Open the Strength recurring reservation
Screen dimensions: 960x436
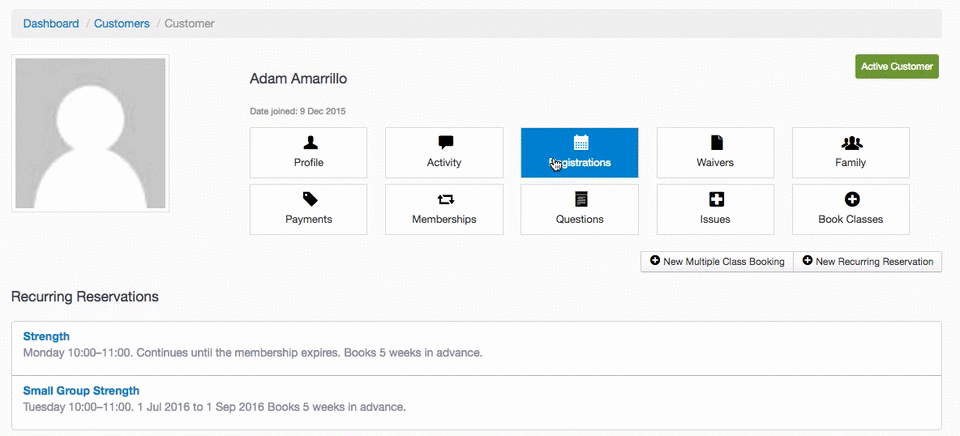(x=46, y=336)
